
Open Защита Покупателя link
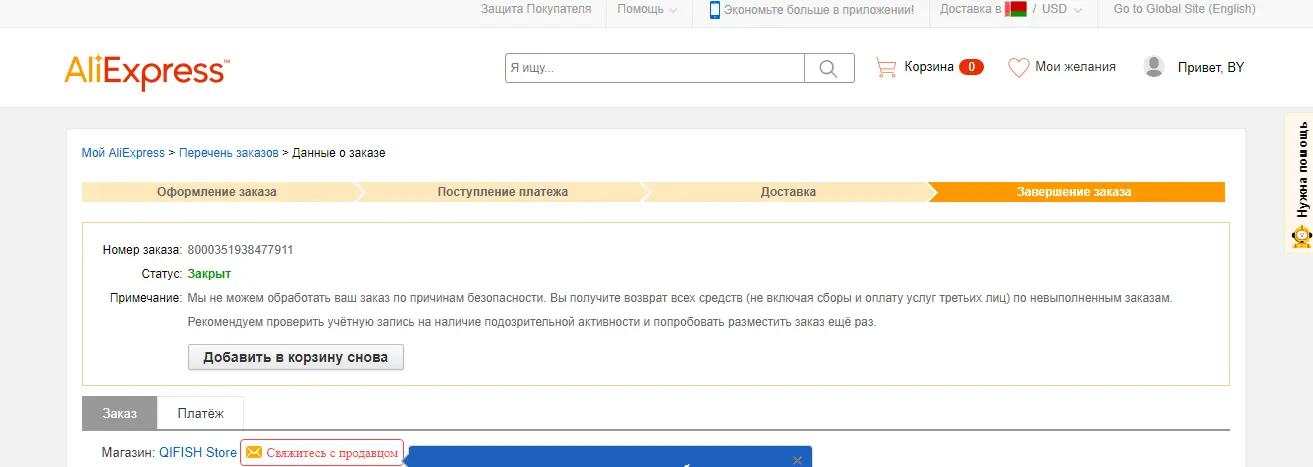click(536, 9)
